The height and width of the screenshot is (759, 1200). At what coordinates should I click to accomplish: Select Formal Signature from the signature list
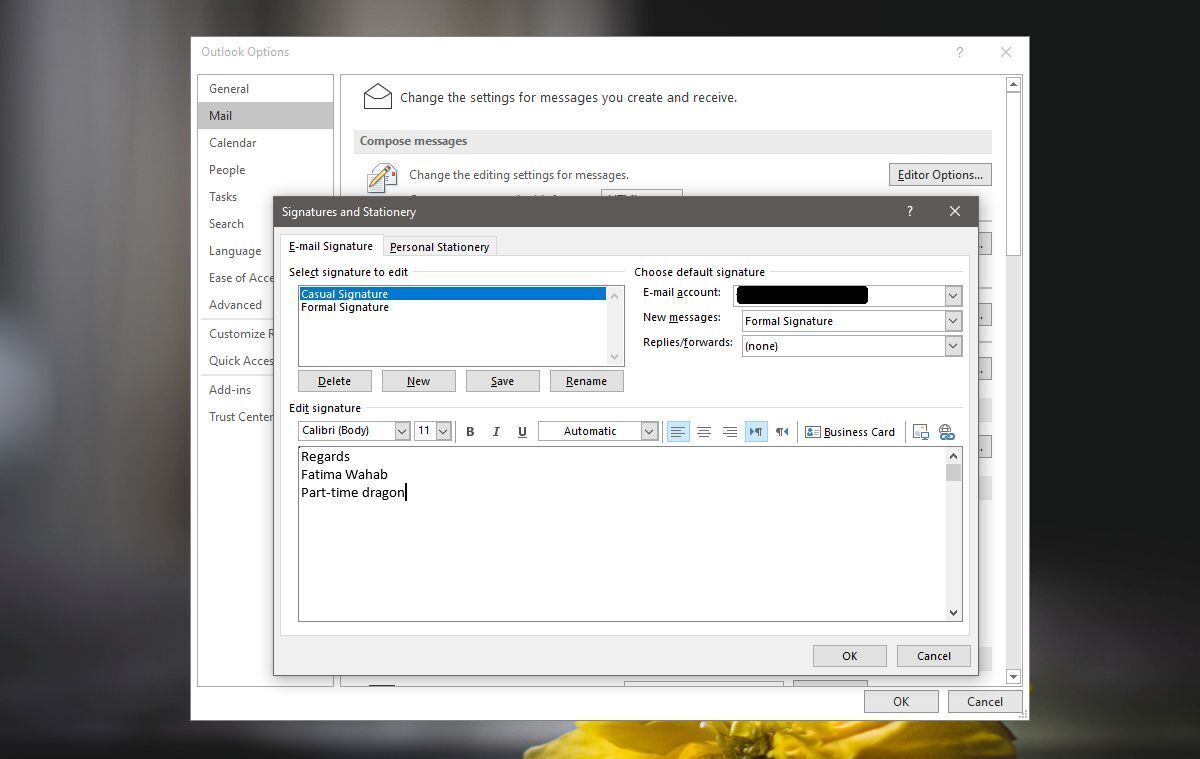[345, 307]
